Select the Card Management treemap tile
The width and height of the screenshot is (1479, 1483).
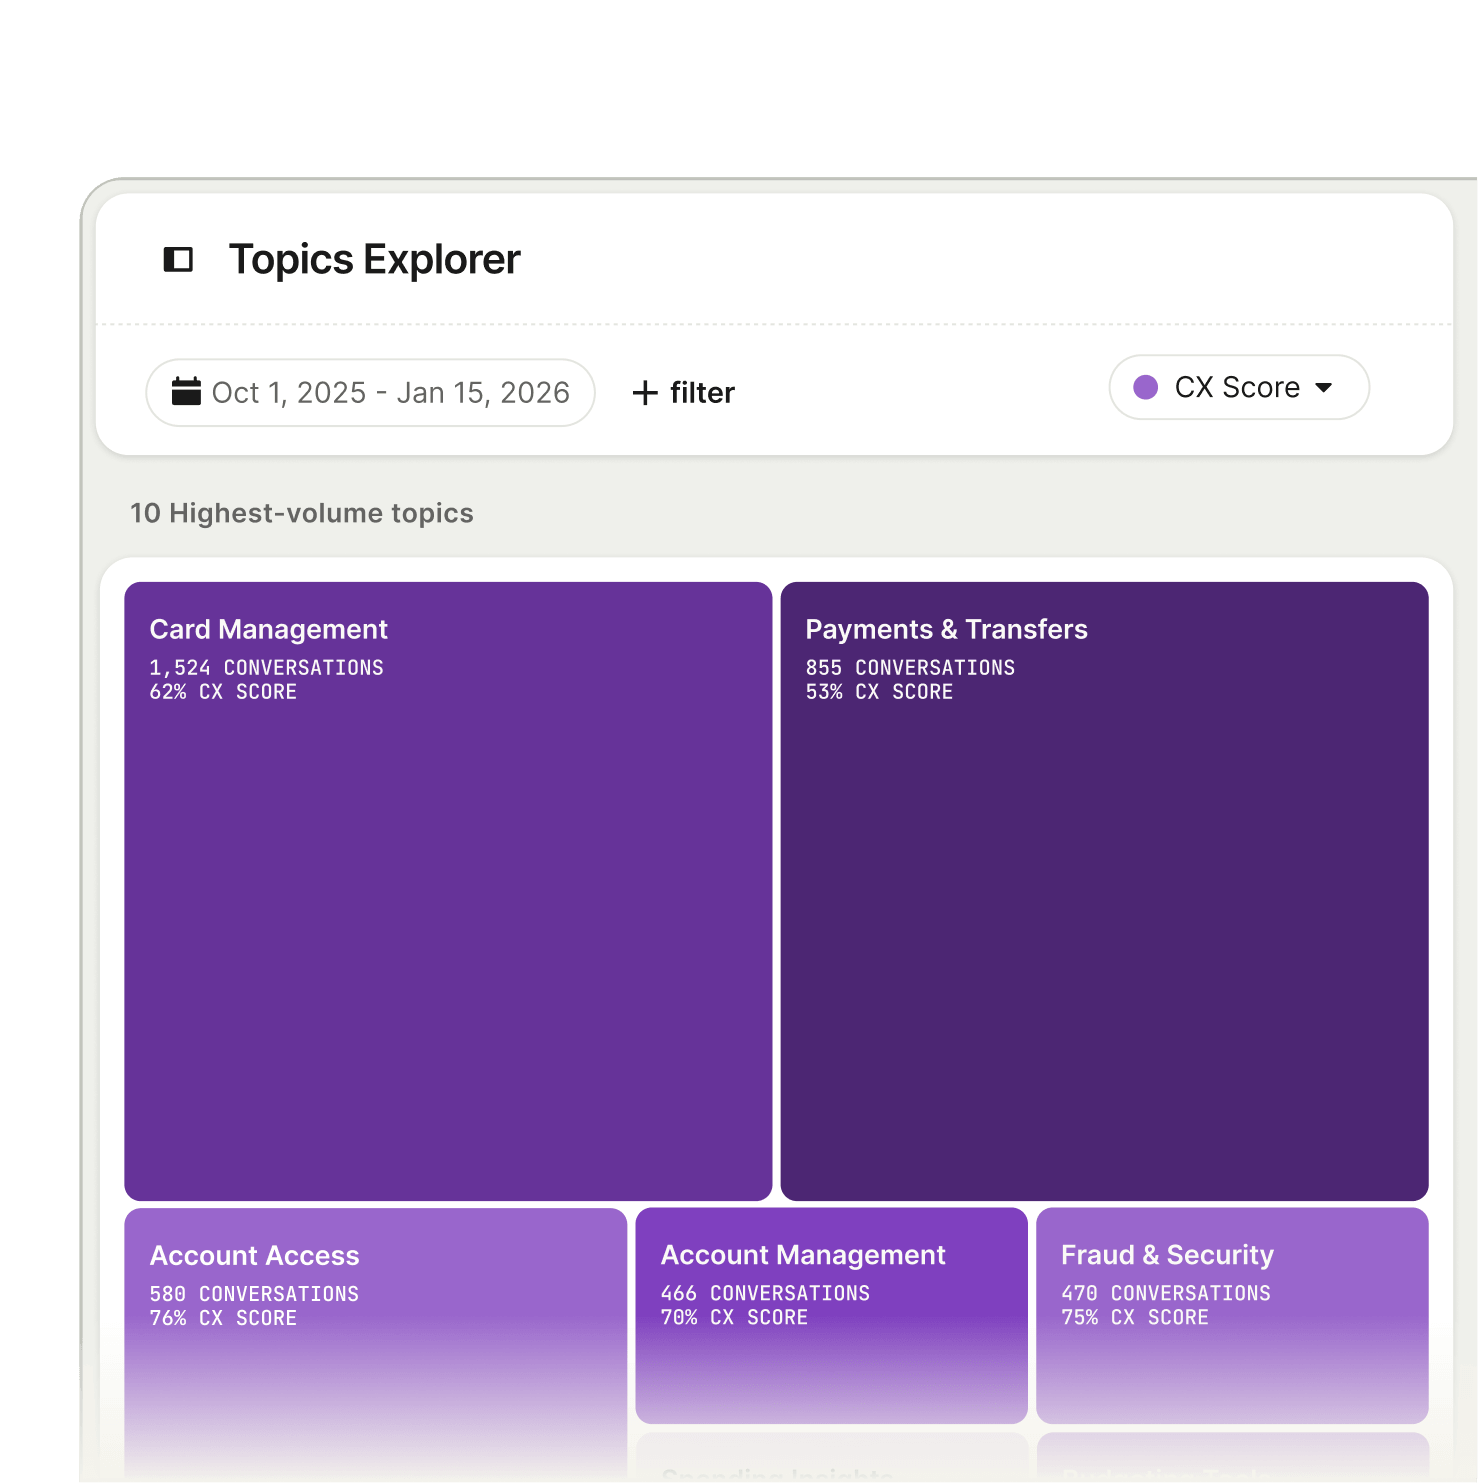448,890
